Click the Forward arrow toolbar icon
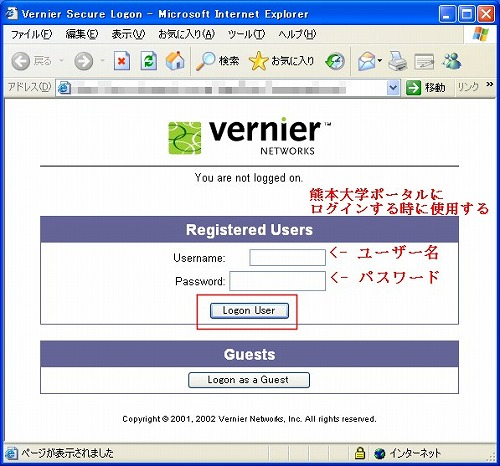500x466 pixels. point(83,61)
